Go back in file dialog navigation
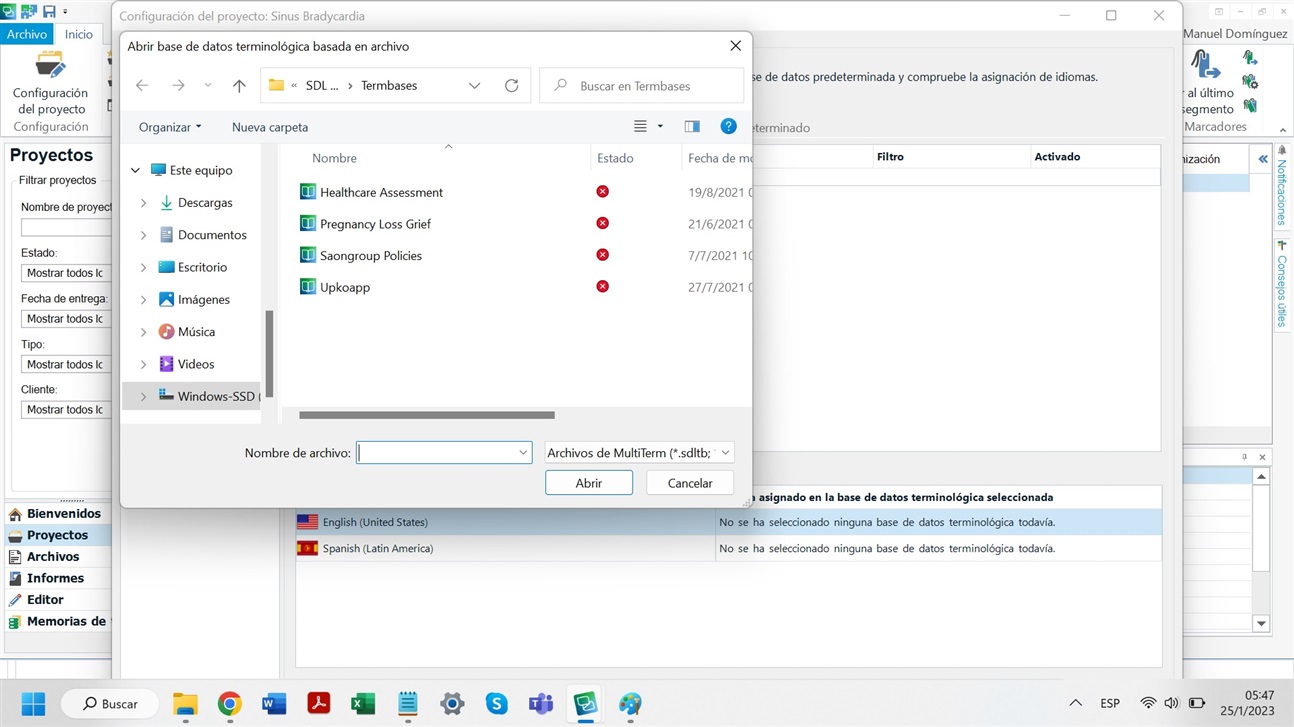This screenshot has height=727, width=1294. tap(142, 86)
